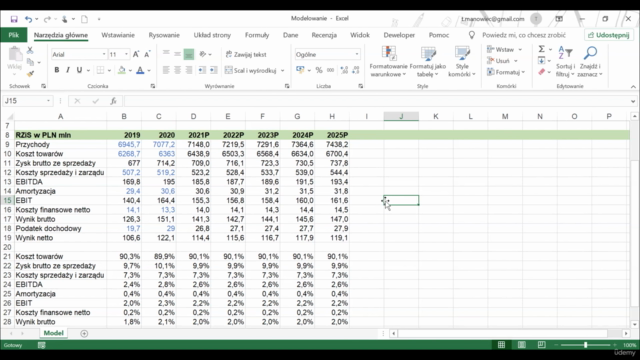Click the increase indent icon

(213, 70)
